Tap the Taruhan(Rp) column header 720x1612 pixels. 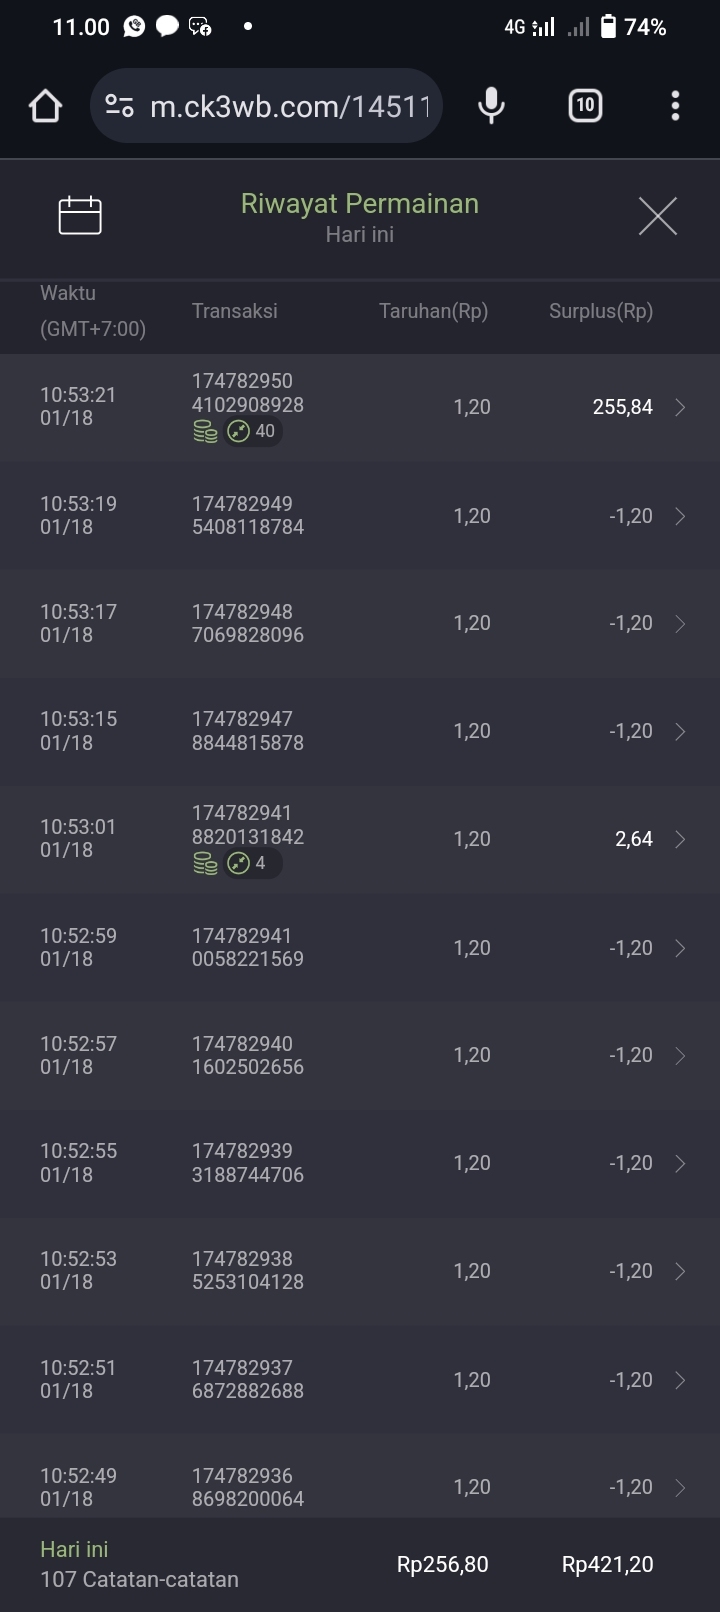(433, 311)
